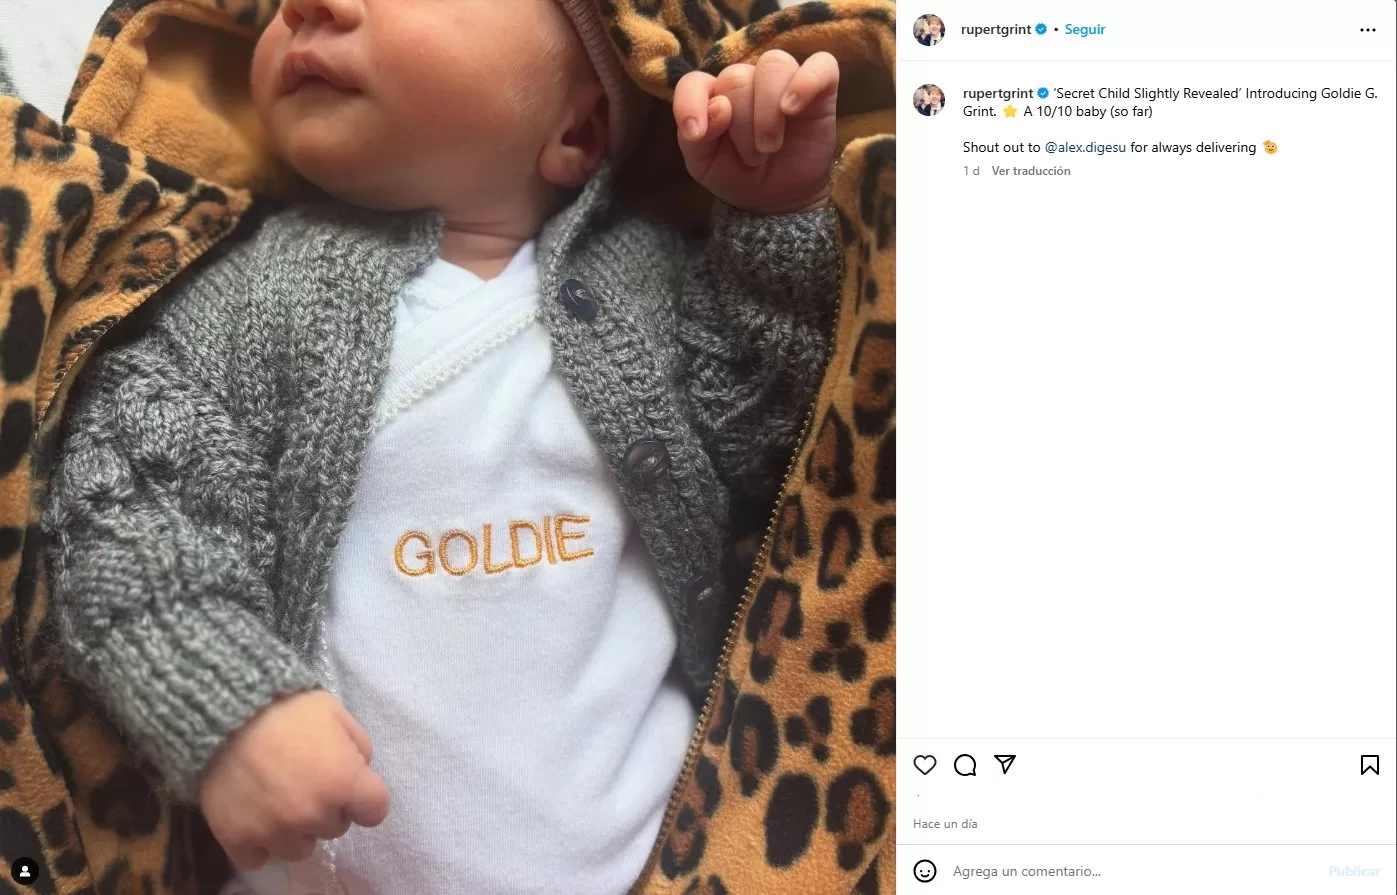The height and width of the screenshot is (895, 1397).
Task: Open emoji picker in comment box
Action: [x=925, y=871]
